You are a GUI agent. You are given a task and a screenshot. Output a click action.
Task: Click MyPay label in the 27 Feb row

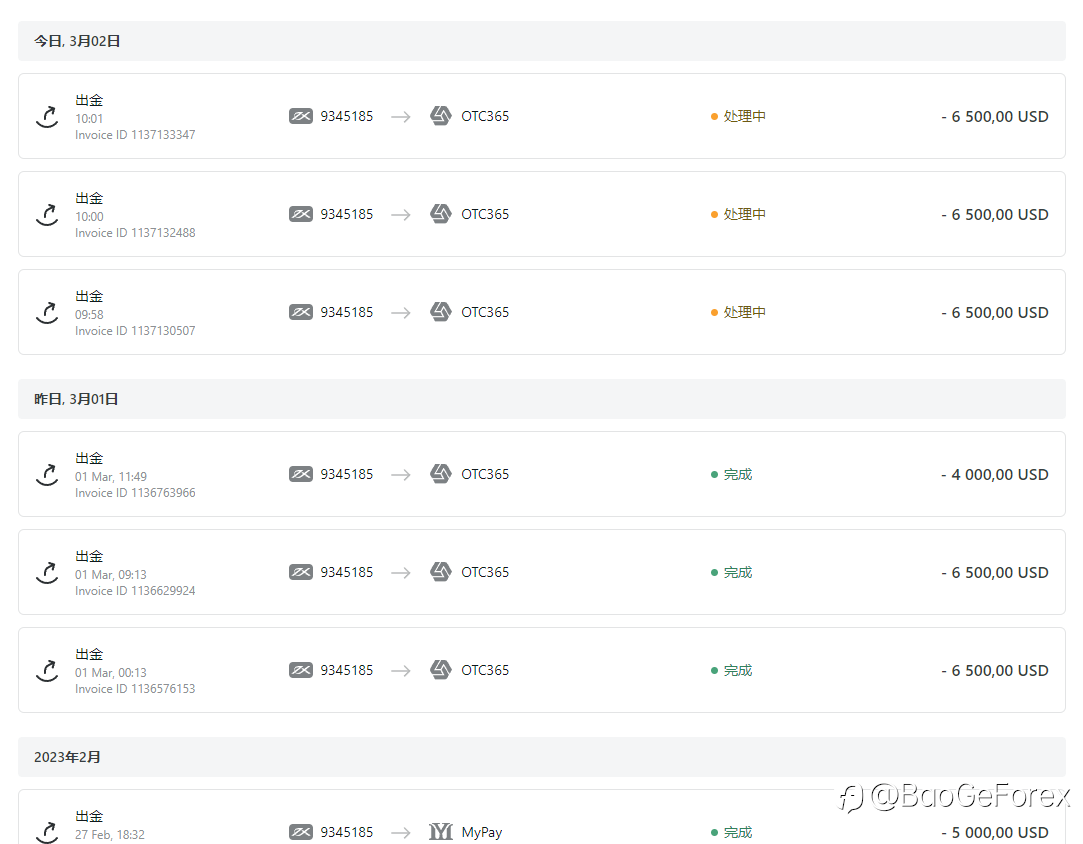pos(481,832)
